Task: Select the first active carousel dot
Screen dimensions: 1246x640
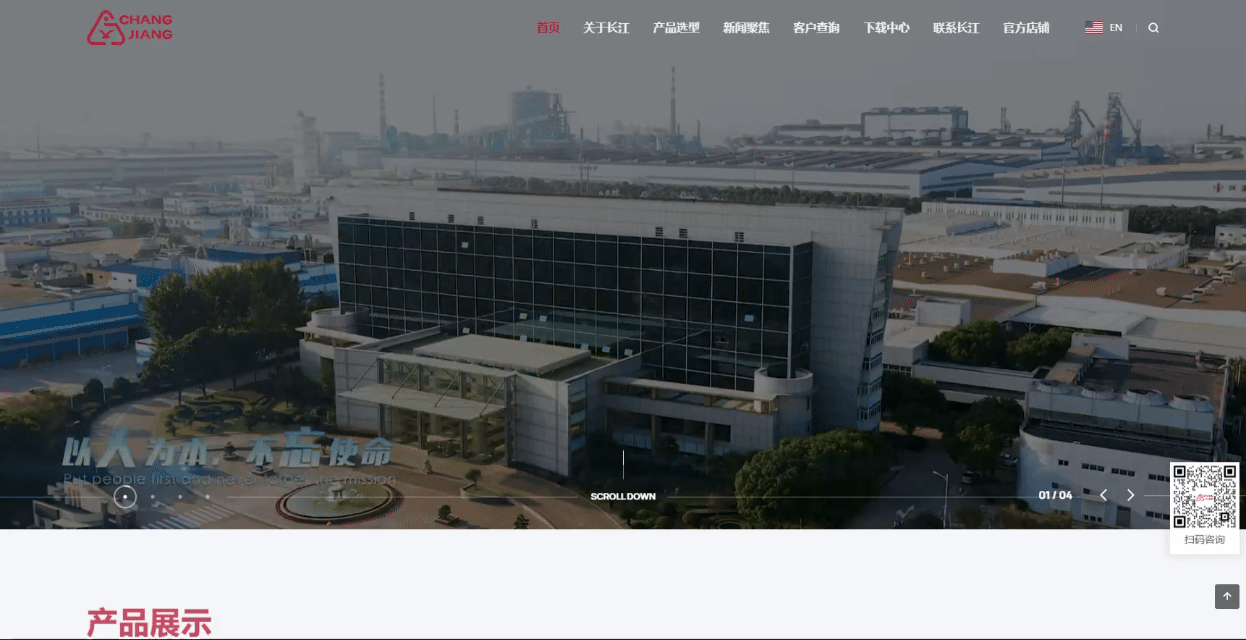Action: [x=125, y=496]
